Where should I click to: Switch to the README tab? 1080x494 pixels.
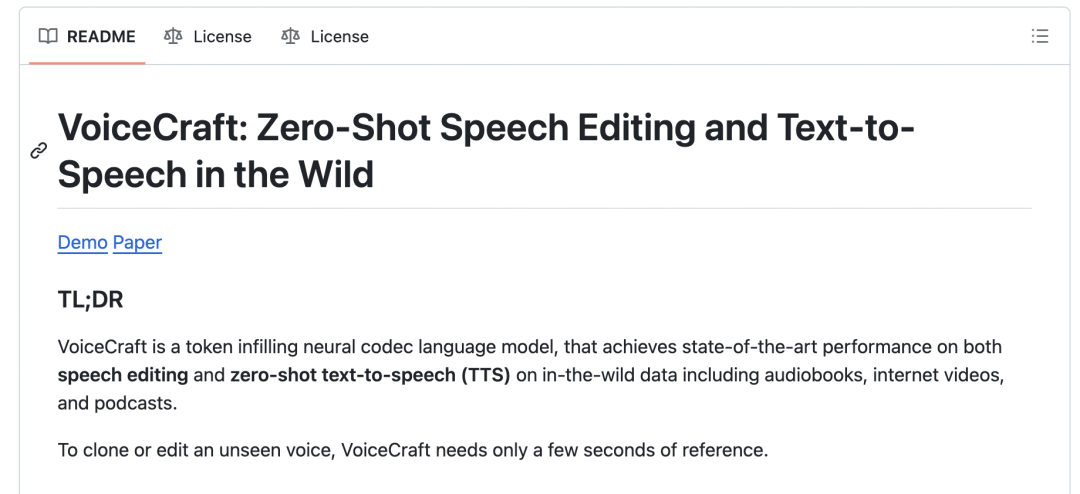click(x=98, y=37)
